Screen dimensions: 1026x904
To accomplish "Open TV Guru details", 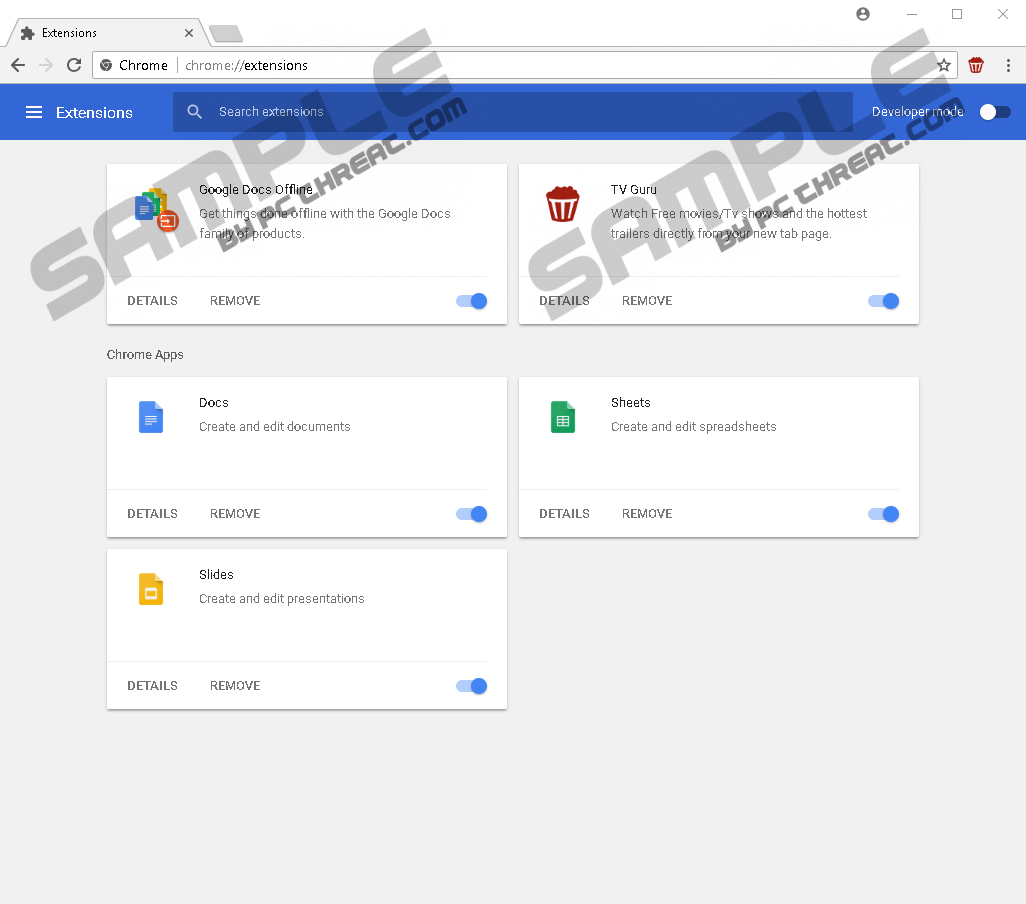I will (564, 301).
